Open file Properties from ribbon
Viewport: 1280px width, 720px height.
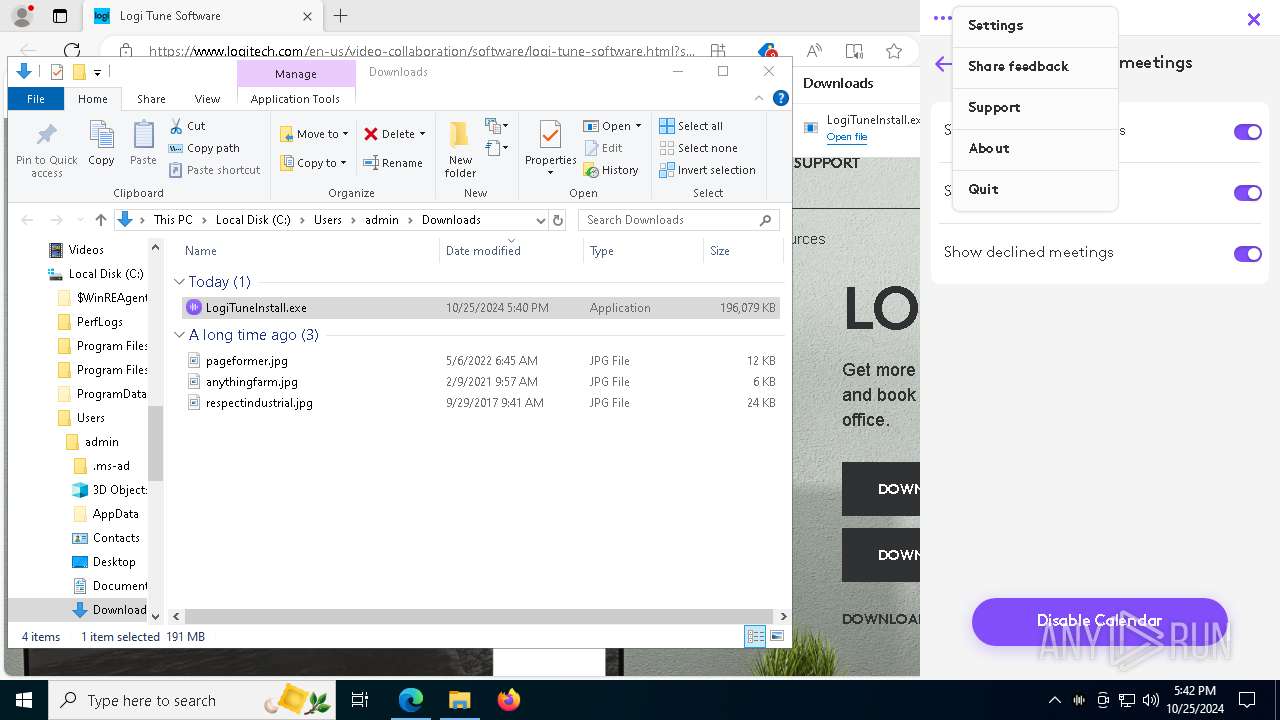pyautogui.click(x=551, y=148)
